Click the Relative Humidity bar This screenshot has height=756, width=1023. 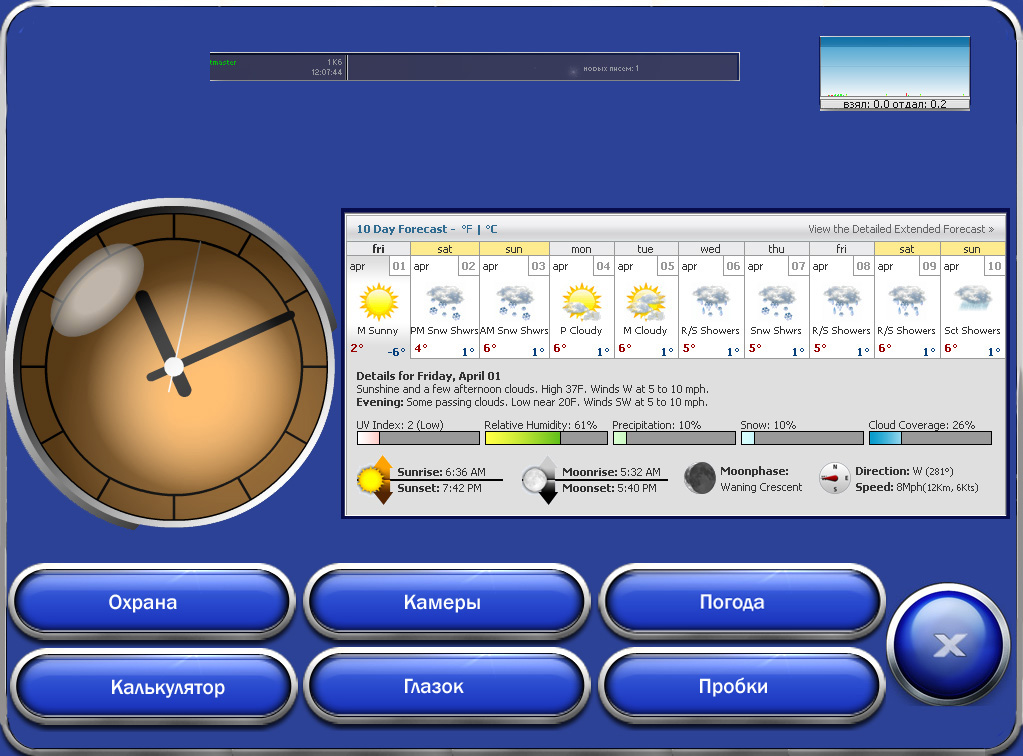pyautogui.click(x=546, y=438)
